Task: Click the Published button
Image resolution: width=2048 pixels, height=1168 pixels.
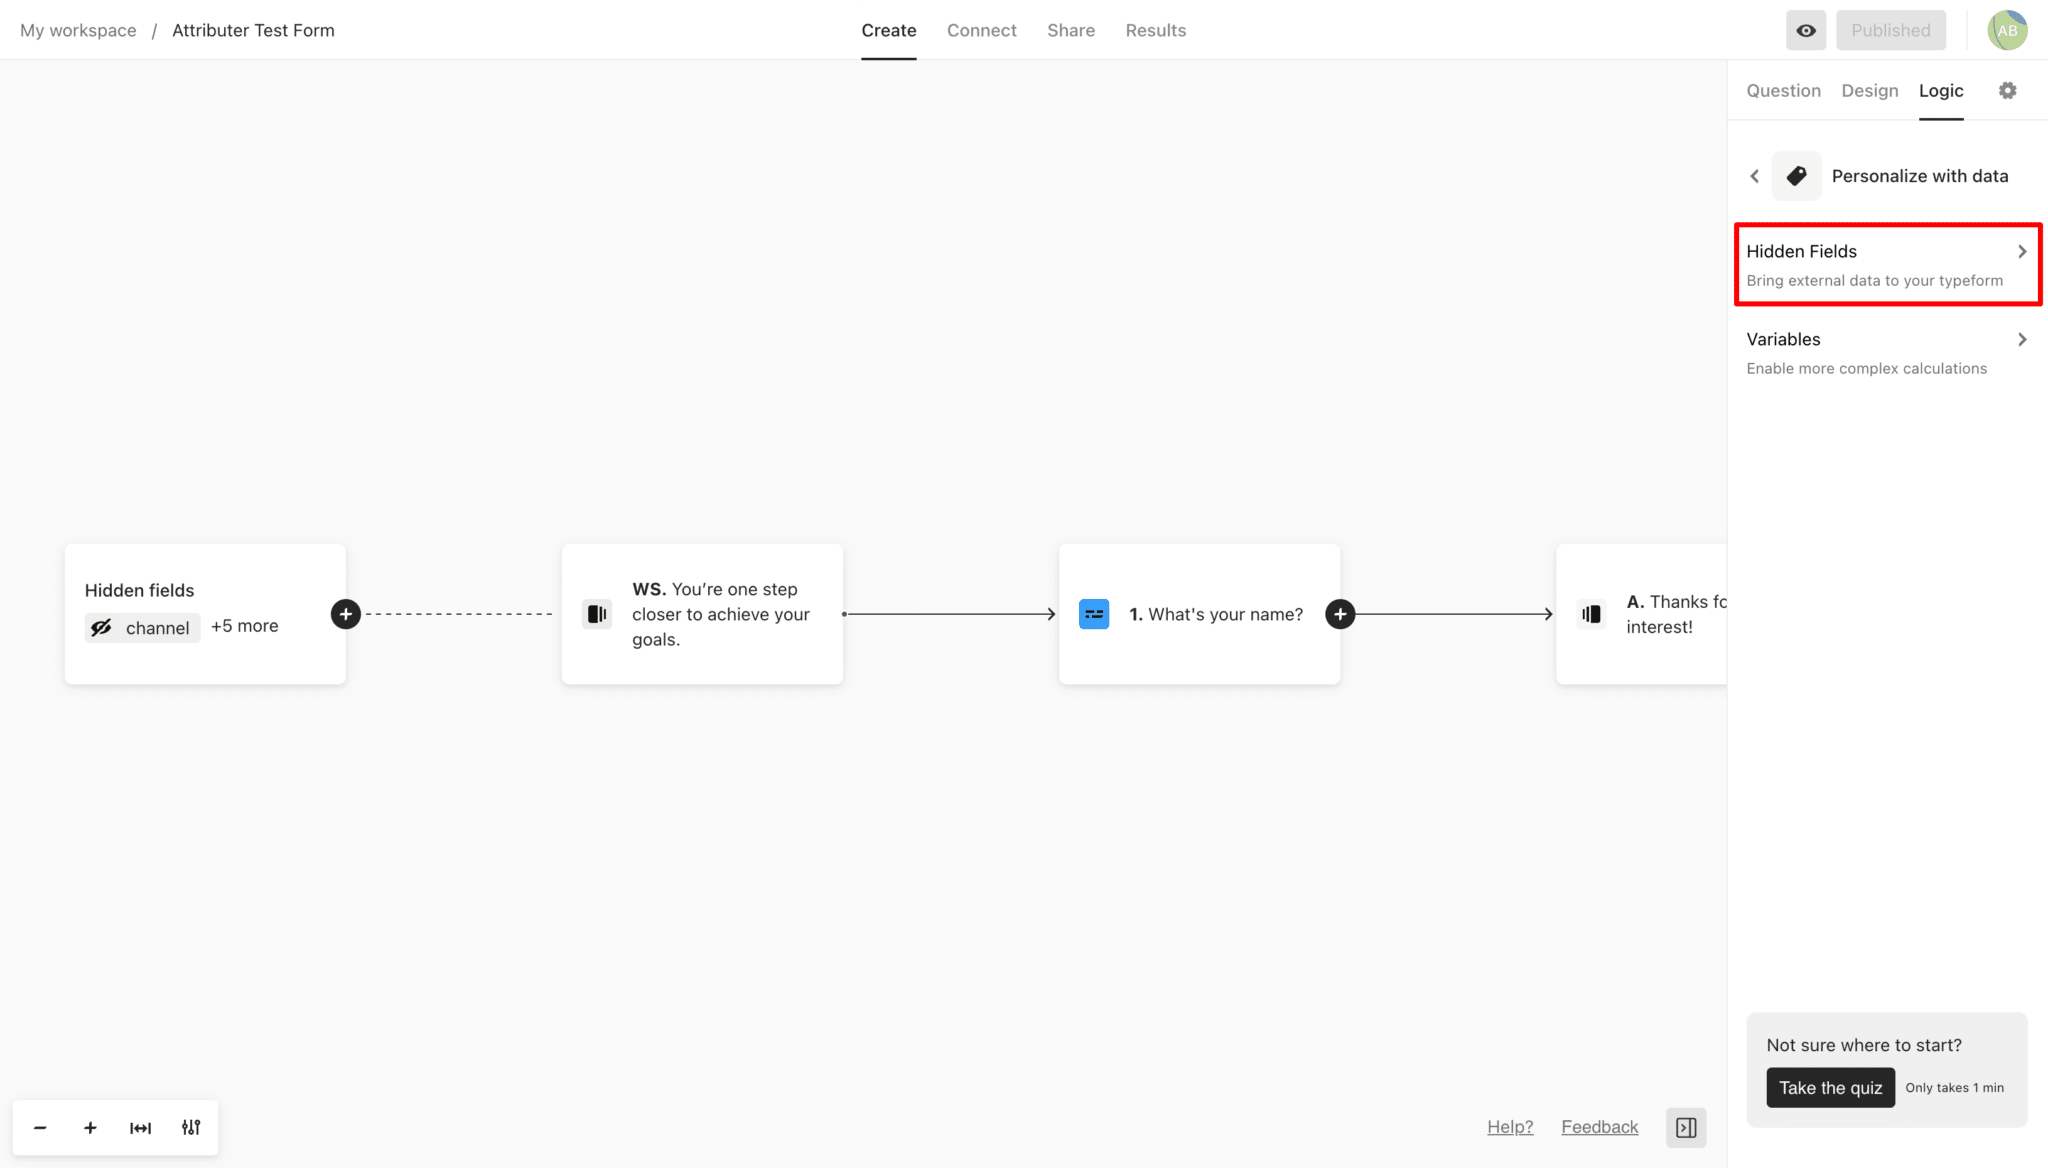Action: [1890, 30]
